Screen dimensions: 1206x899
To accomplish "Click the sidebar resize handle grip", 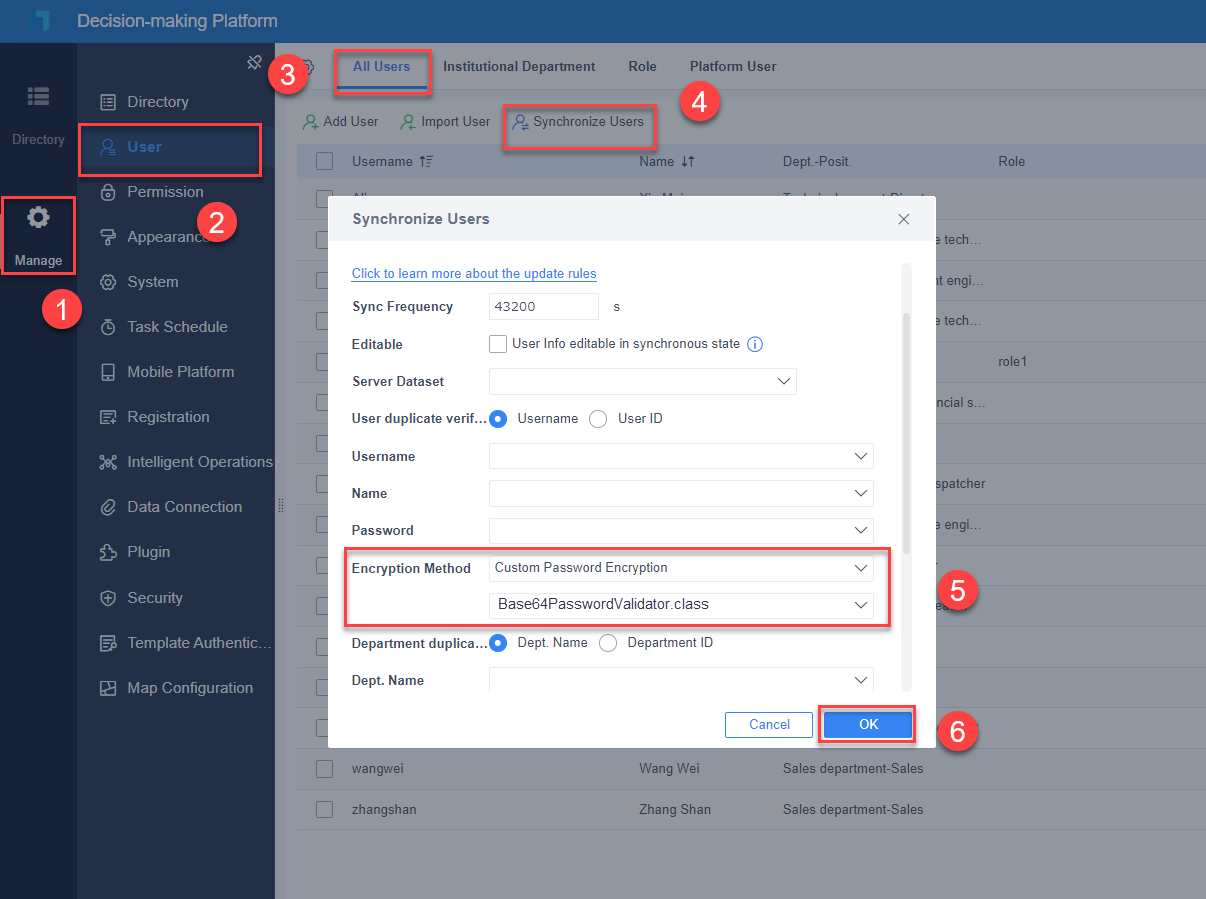I will (281, 506).
